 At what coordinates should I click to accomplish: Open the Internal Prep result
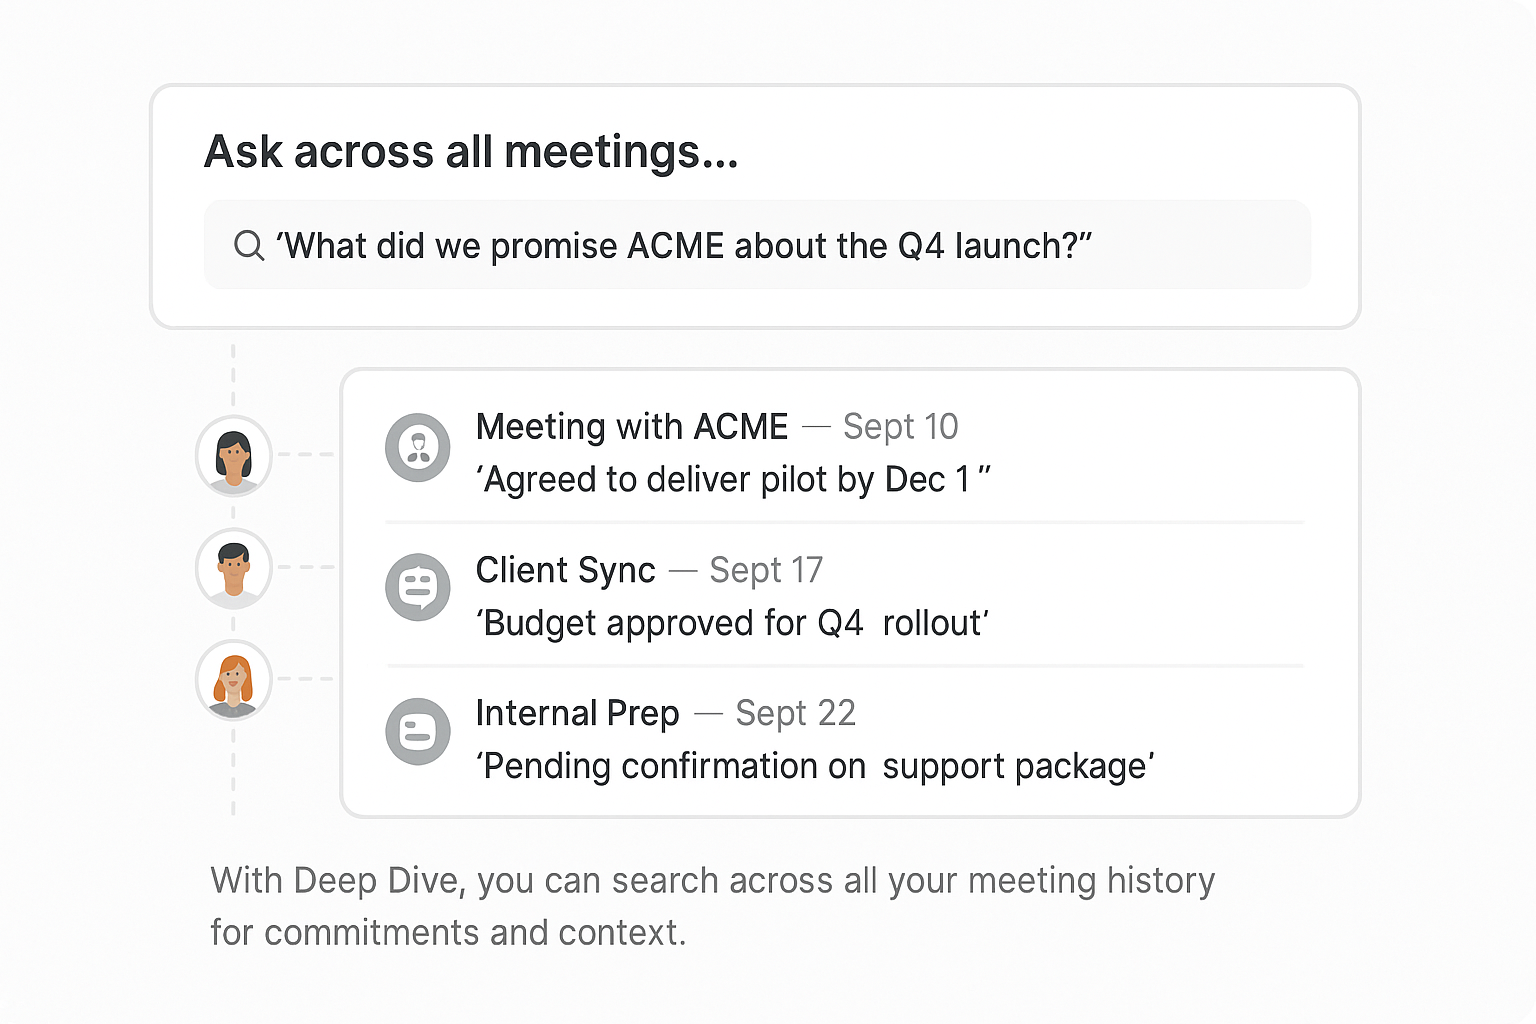click(578, 713)
